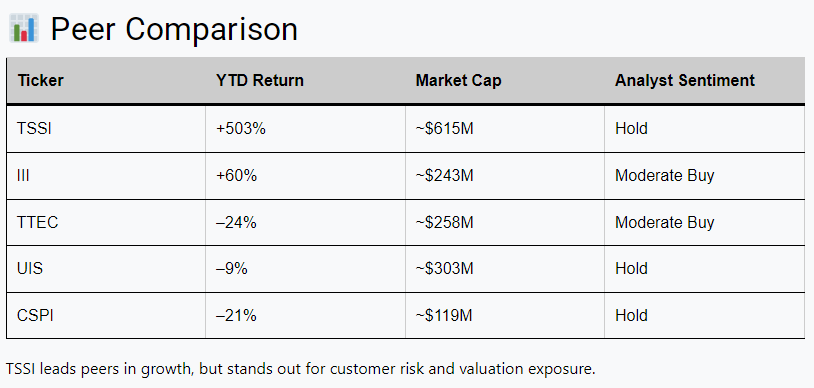This screenshot has width=814, height=388.
Task: Click the Ticker column header
Action: 40,81
